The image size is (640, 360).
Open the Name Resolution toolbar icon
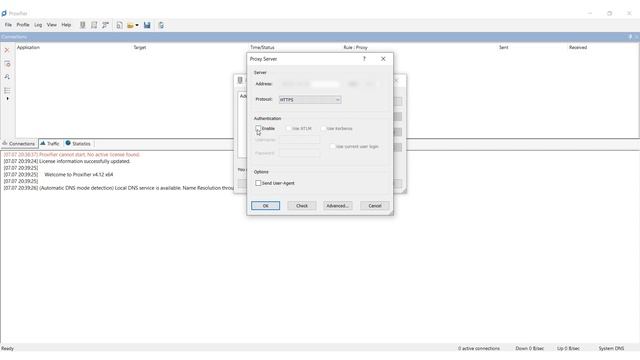pyautogui.click(x=105, y=25)
